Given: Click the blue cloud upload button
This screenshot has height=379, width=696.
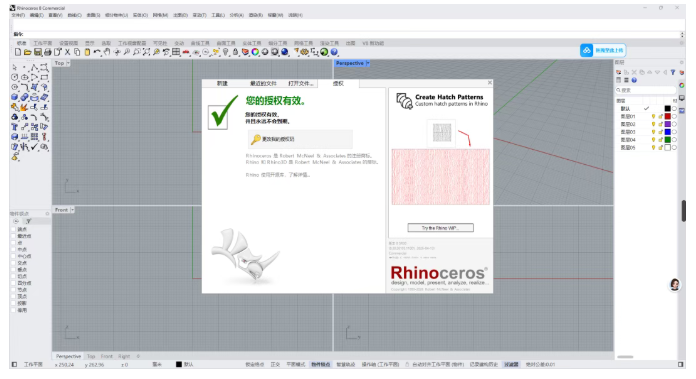Looking at the screenshot, I should 603,50.
